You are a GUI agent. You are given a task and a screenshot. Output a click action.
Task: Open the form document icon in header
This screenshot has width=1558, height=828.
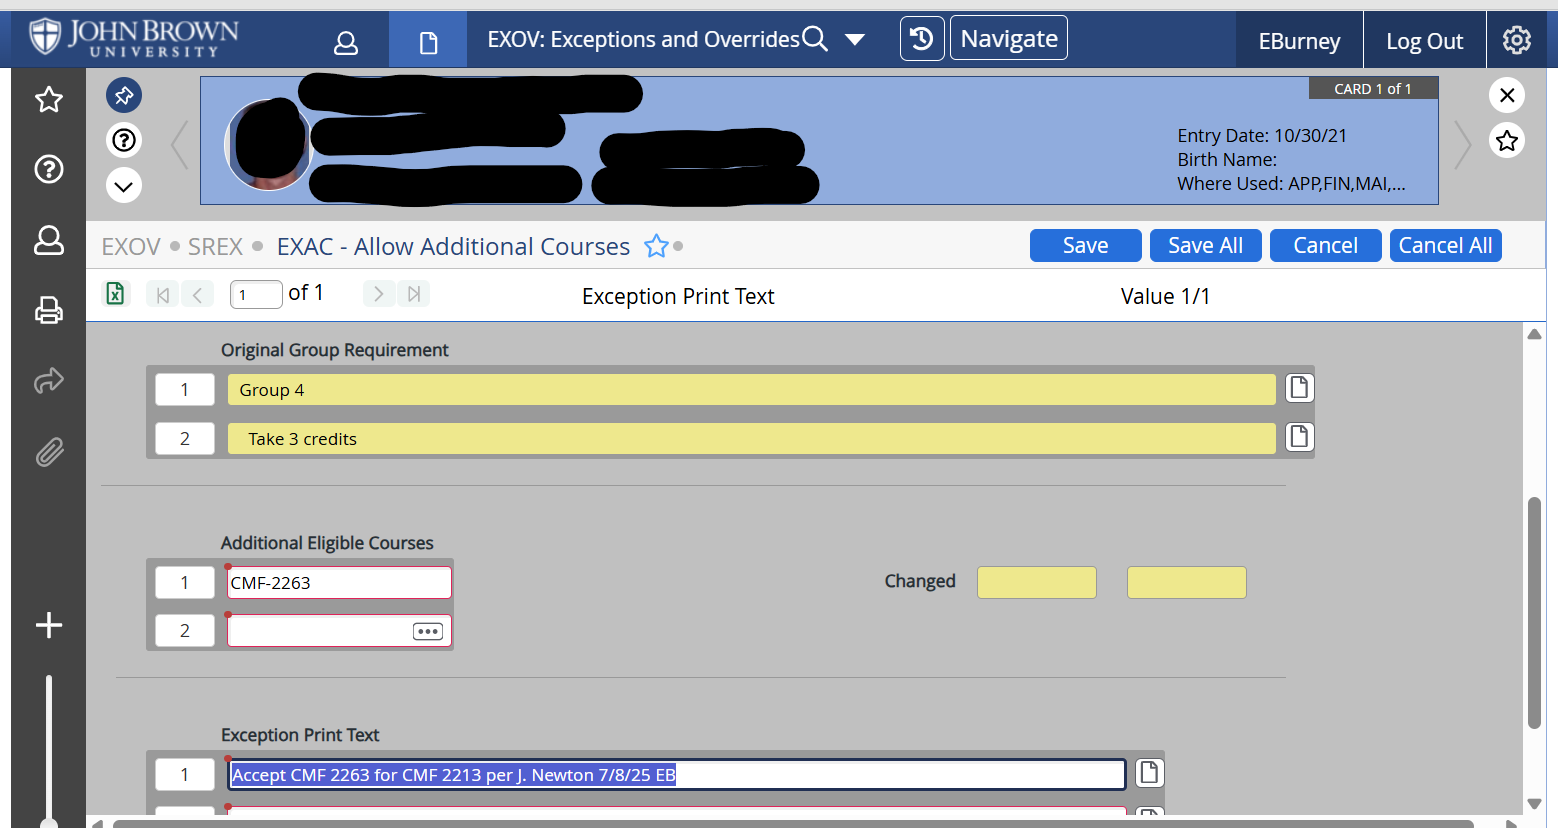pyautogui.click(x=428, y=42)
